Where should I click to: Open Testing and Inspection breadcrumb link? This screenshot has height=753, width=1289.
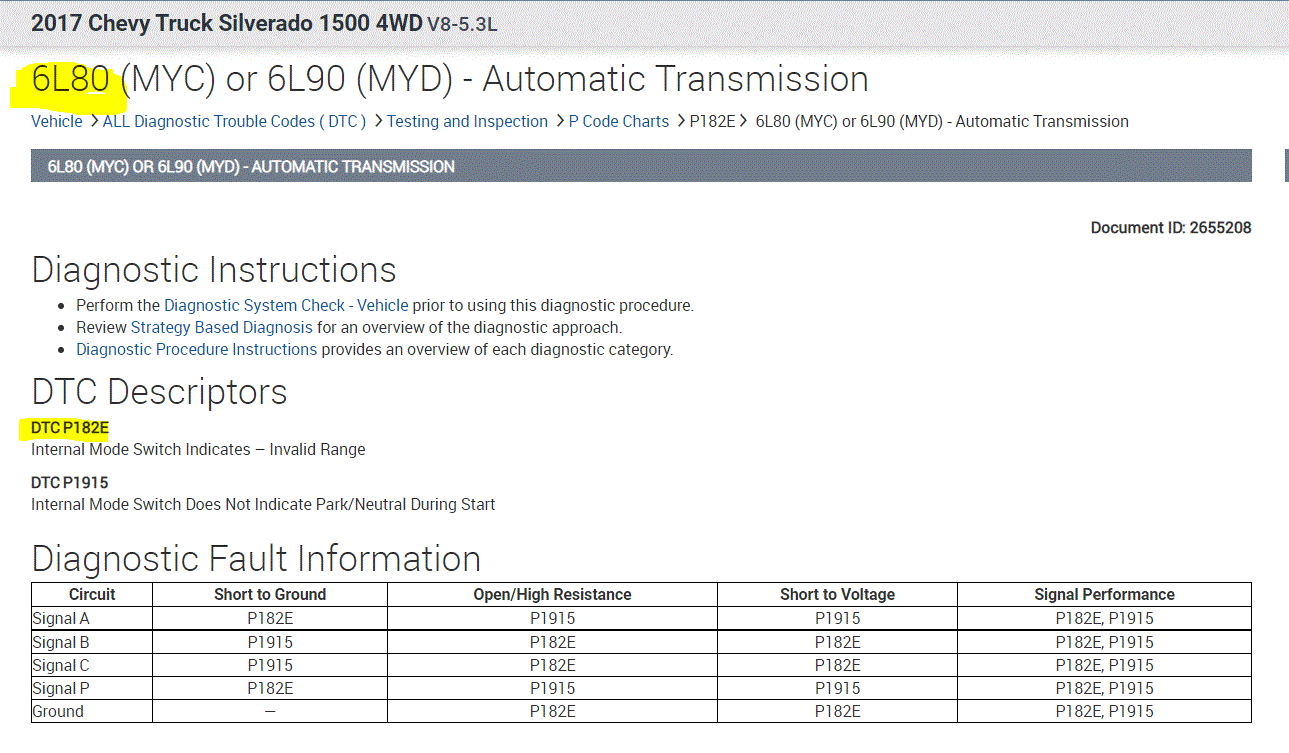[x=467, y=121]
